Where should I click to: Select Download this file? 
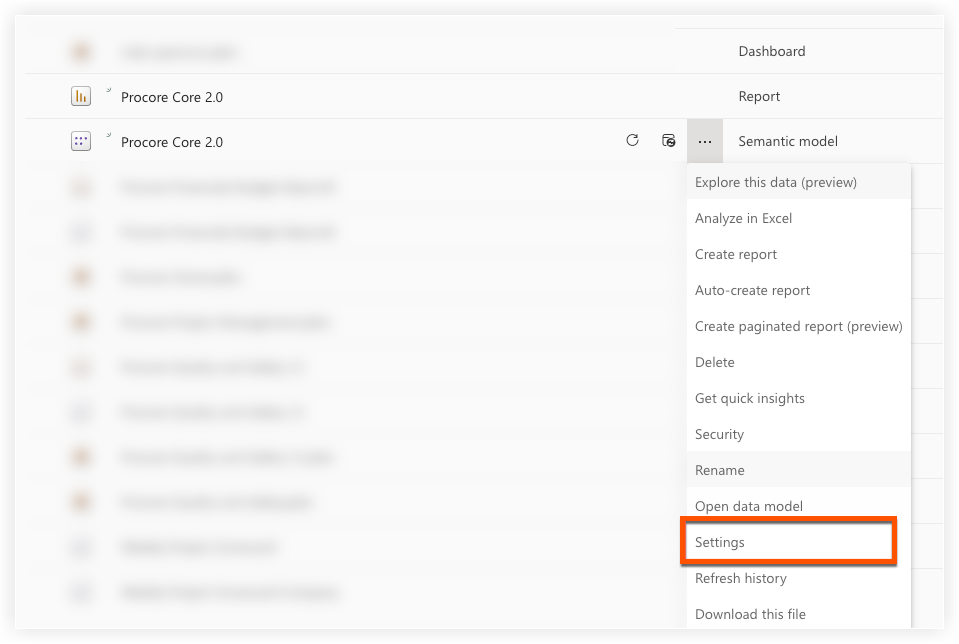(x=750, y=614)
